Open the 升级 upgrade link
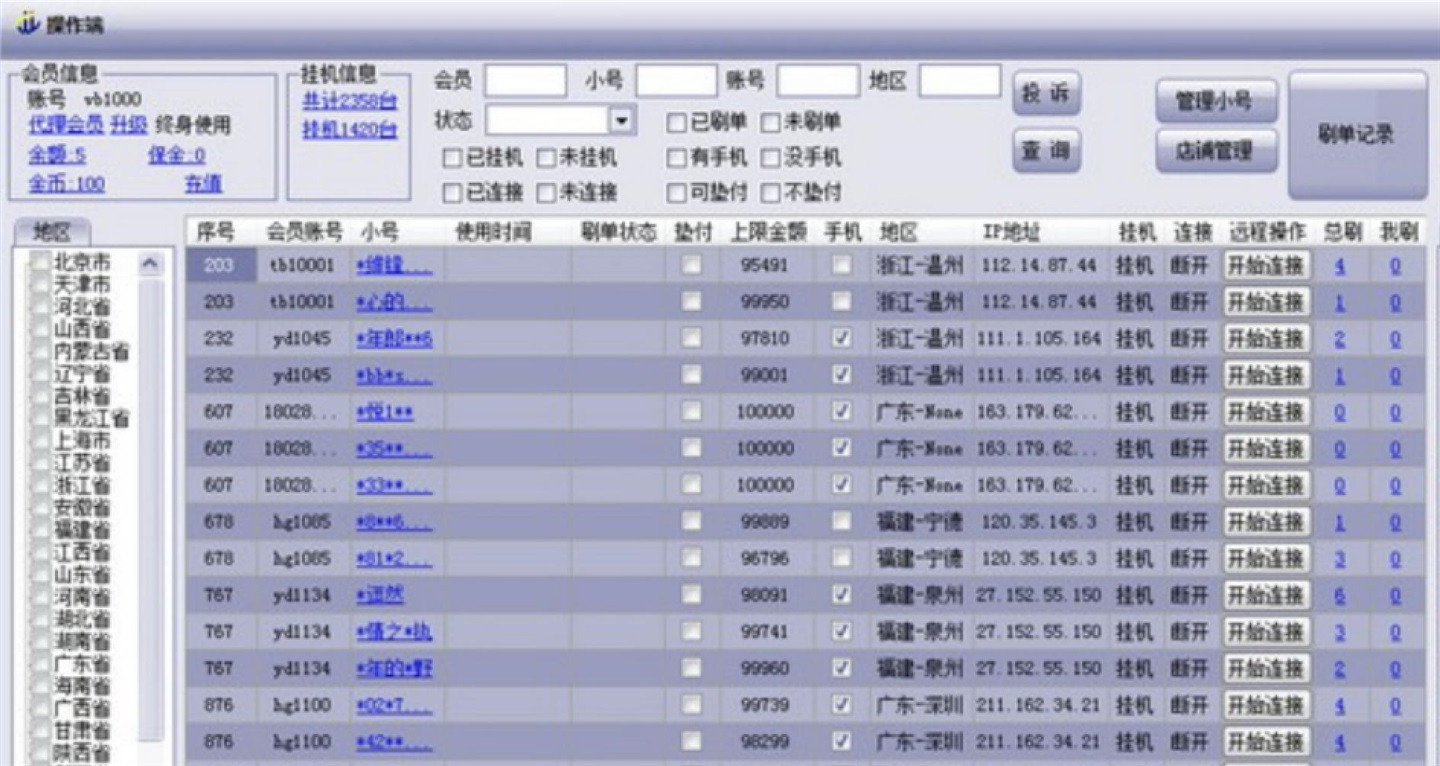Viewport: 1440px width, 766px height. click(x=128, y=125)
